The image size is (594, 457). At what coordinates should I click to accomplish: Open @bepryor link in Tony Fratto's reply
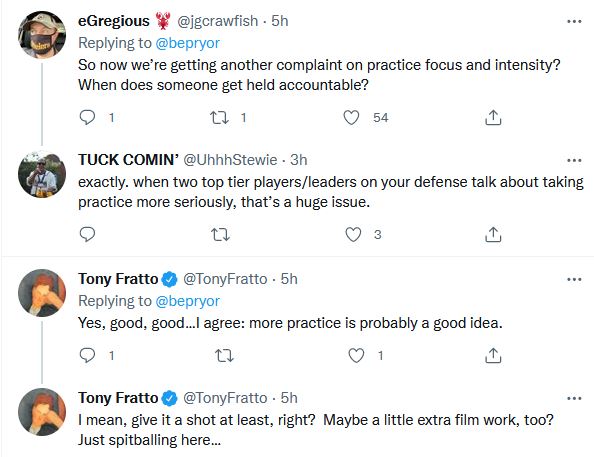point(188,301)
